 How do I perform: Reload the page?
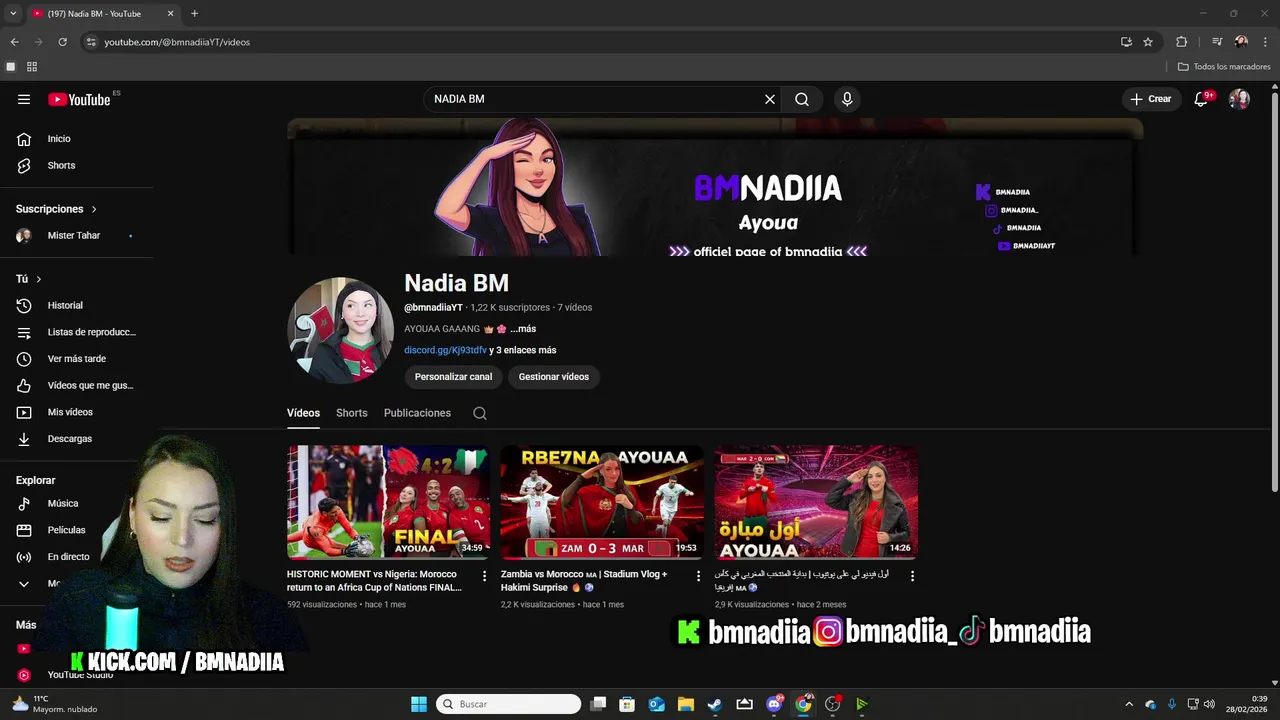tap(62, 42)
